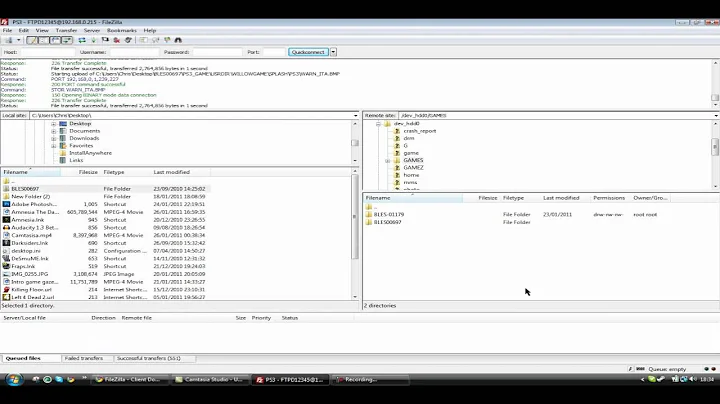Image resolution: width=720 pixels, height=404 pixels.
Task: Switch to Camtasia Studio taskbar button
Action: pos(211,380)
